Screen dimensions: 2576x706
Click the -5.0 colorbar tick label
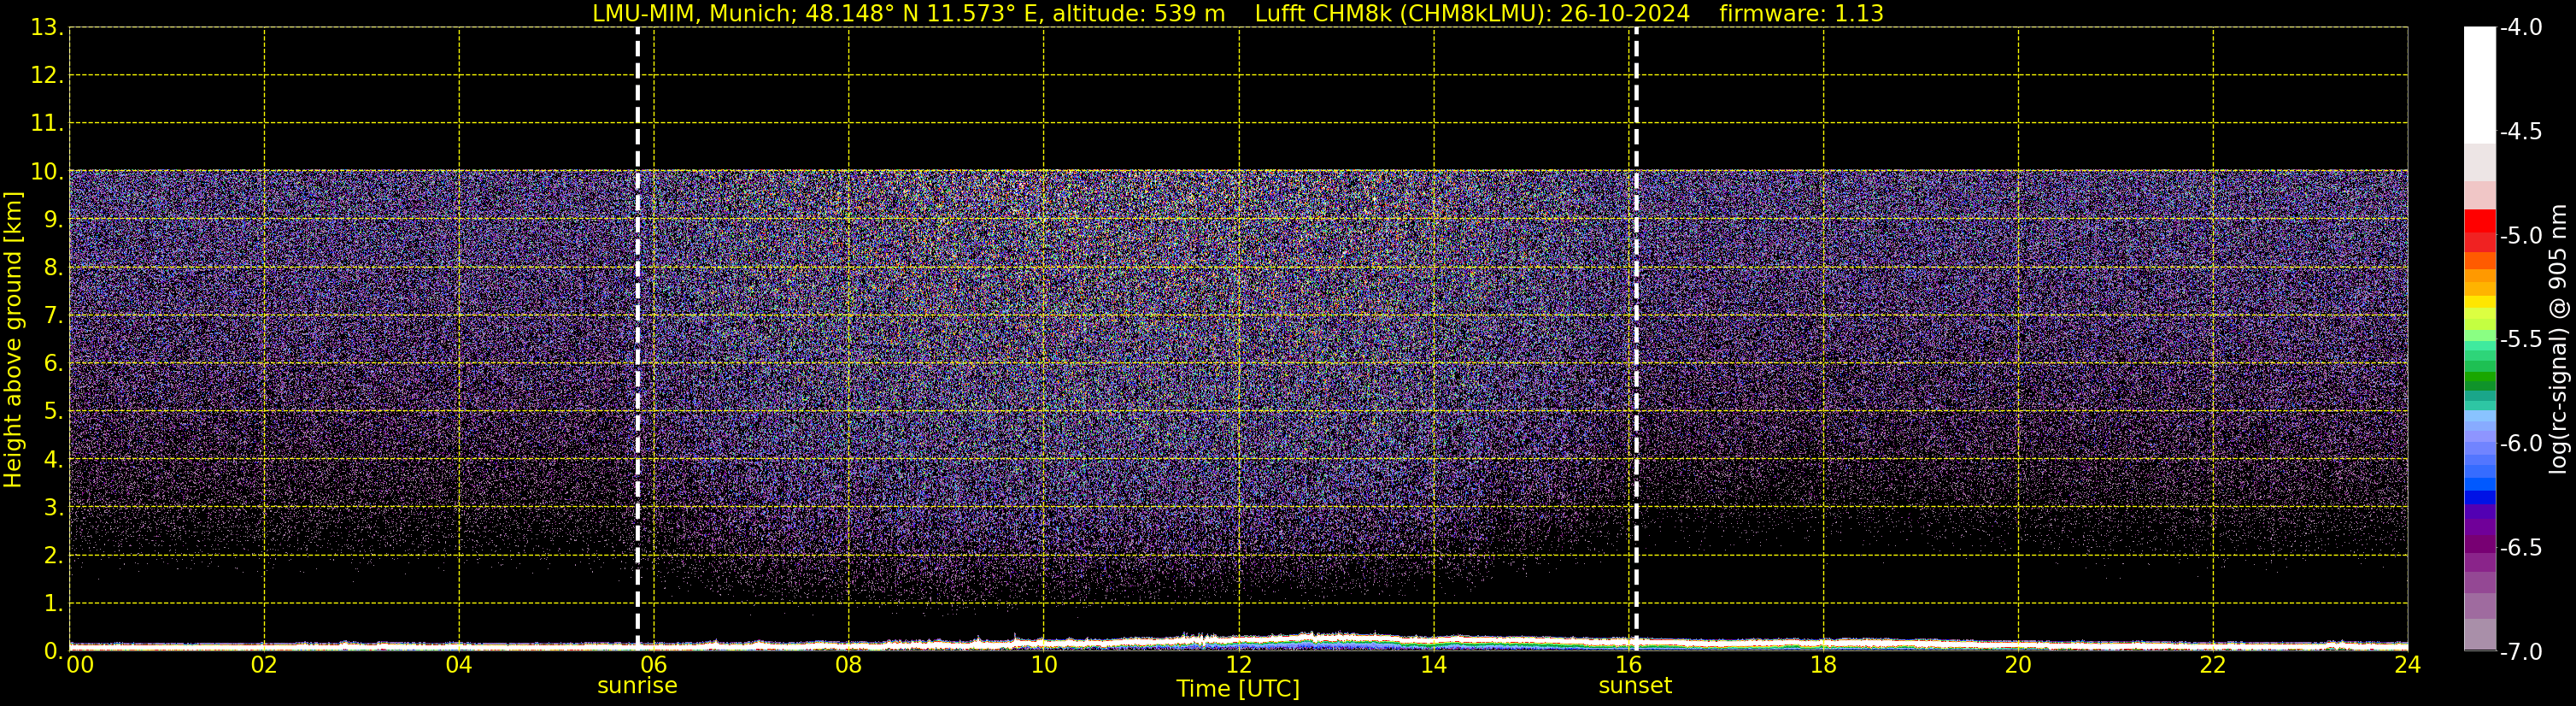point(2520,236)
